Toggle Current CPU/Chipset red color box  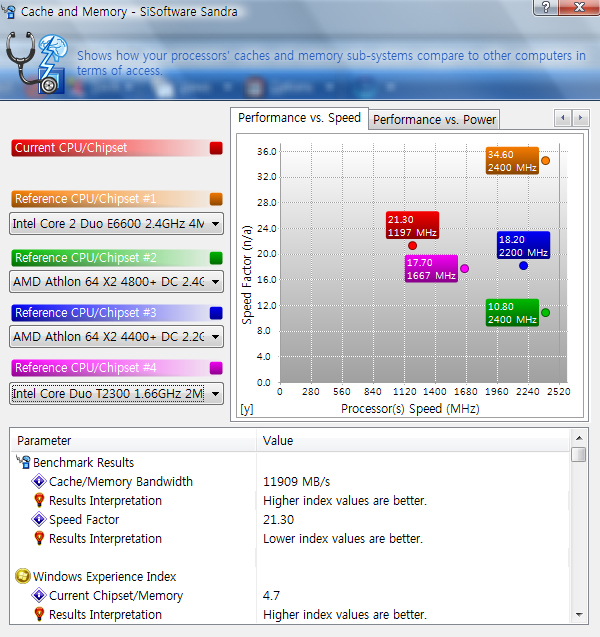216,148
